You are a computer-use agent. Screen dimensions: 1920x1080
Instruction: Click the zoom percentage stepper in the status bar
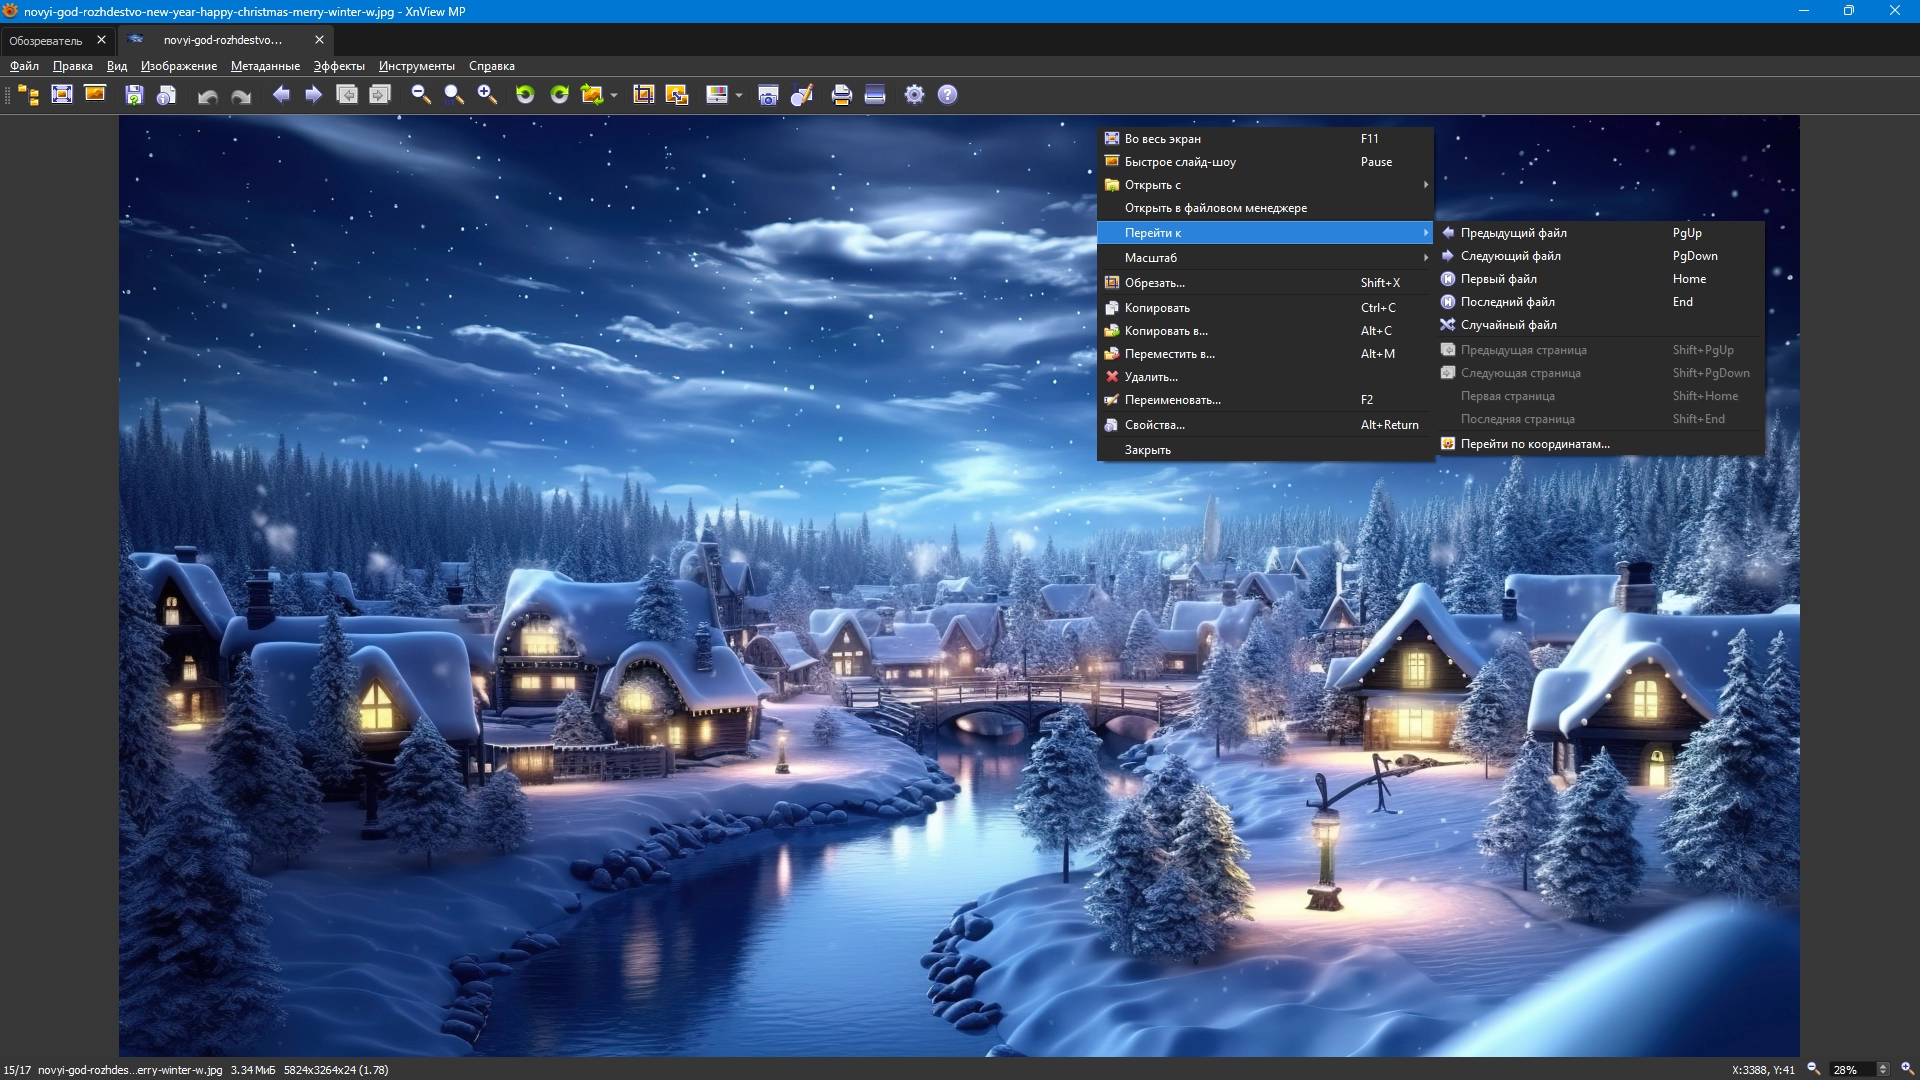click(x=1883, y=1069)
